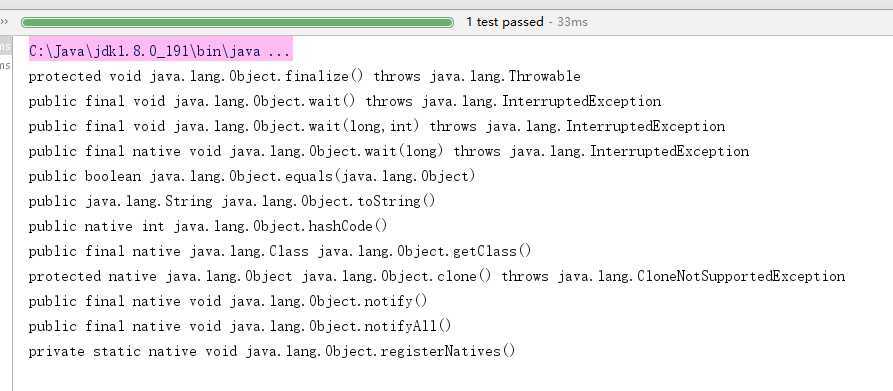Click the '1 test passed' status label
Screen dimensions: 893x391
pyautogui.click(x=505, y=22)
